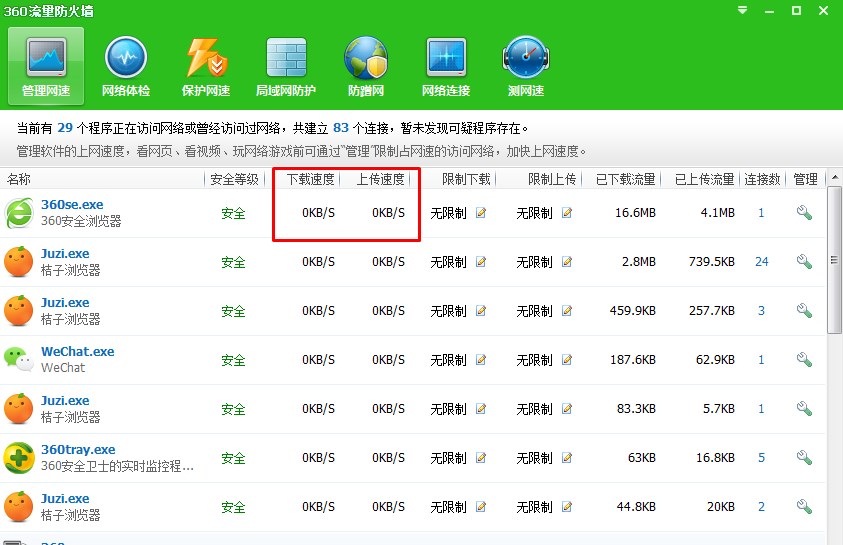The height and width of the screenshot is (545, 843).
Task: Click the list scrollbar up arrow
Action: pos(834,177)
